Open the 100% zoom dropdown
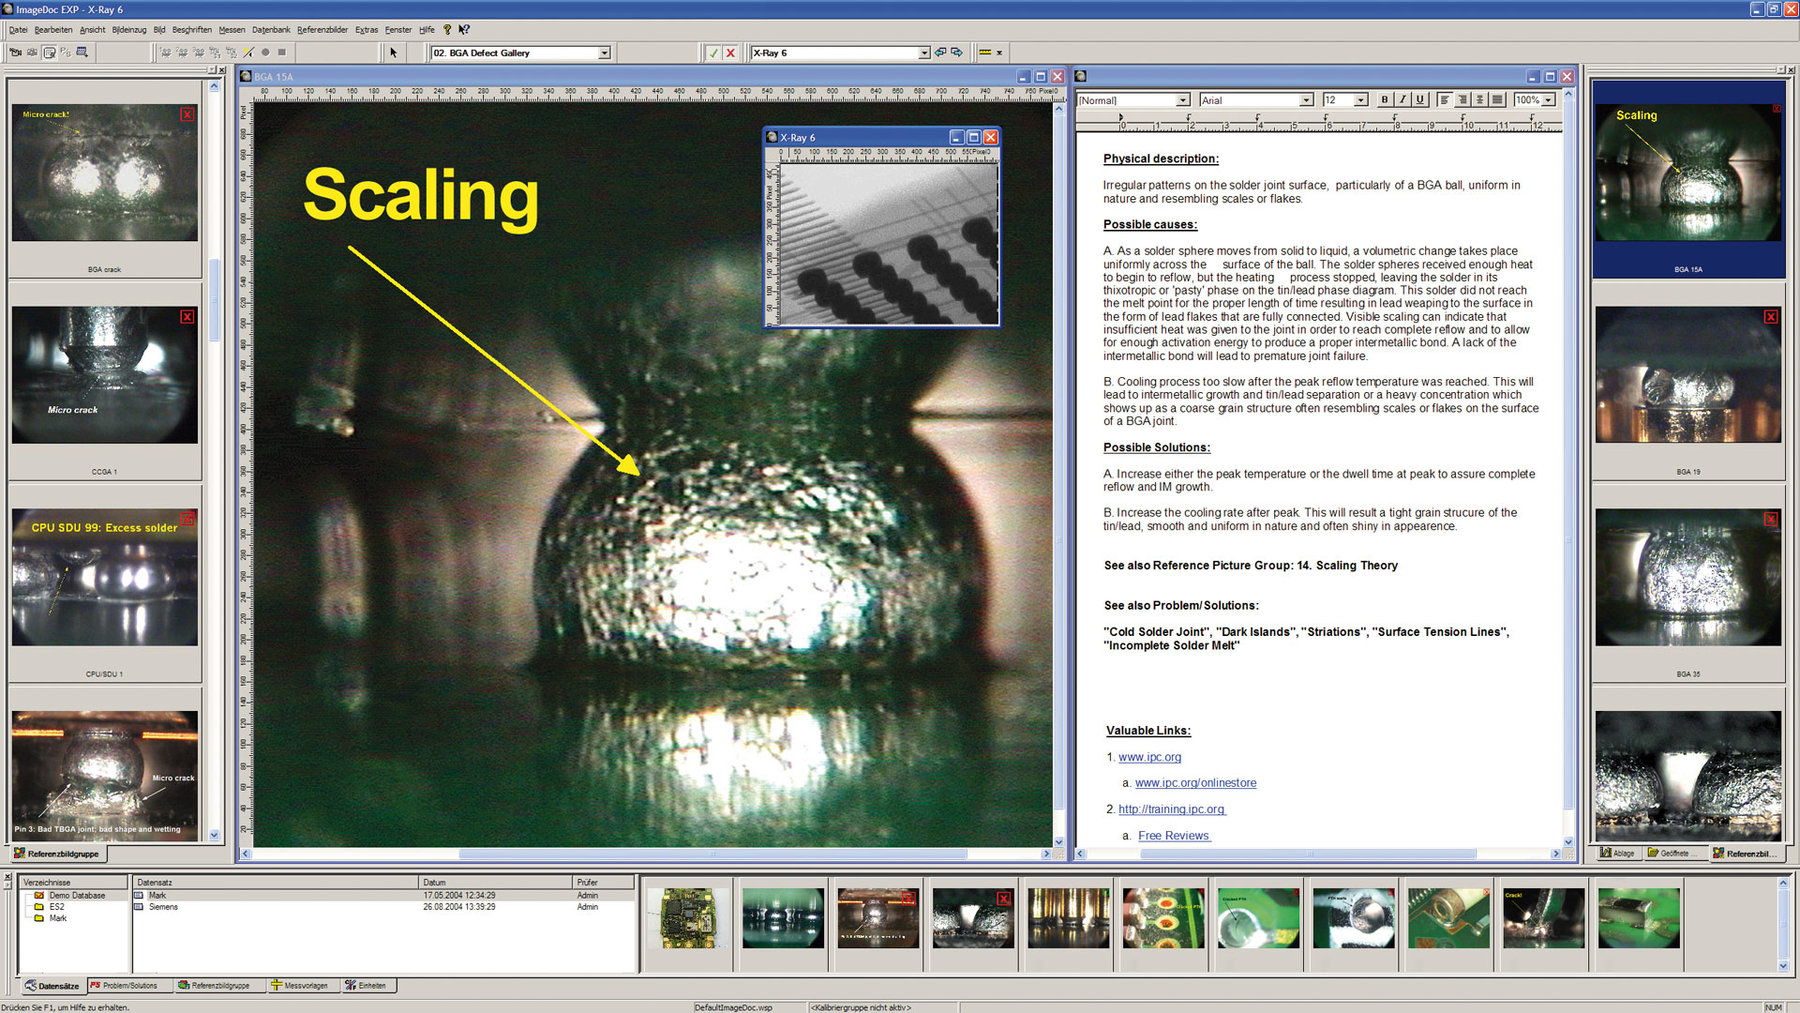Screen dimensions: 1800x1013 click(1548, 100)
